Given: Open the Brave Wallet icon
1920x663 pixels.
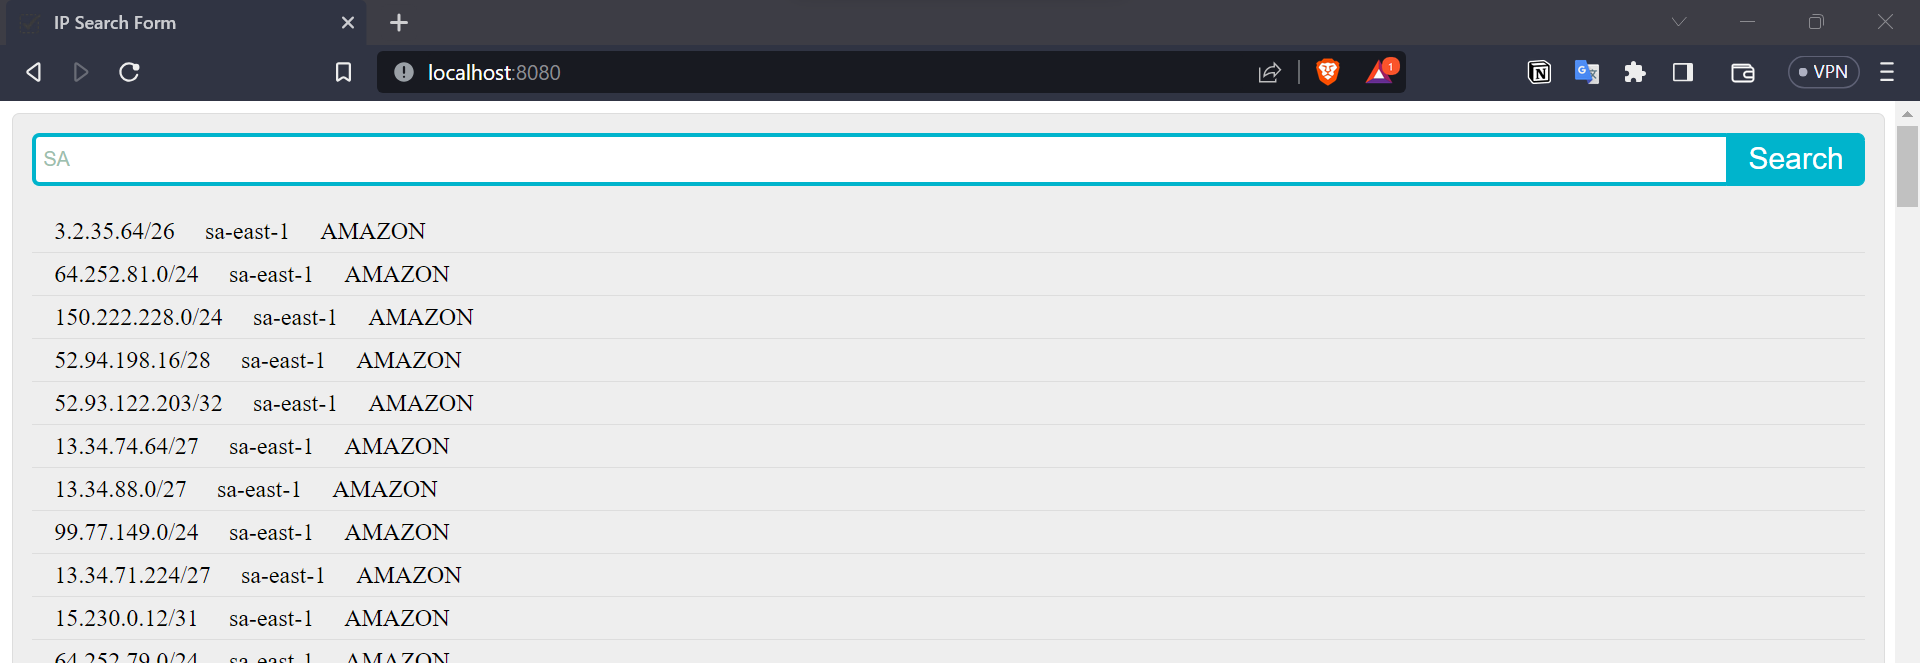Looking at the screenshot, I should tap(1743, 72).
